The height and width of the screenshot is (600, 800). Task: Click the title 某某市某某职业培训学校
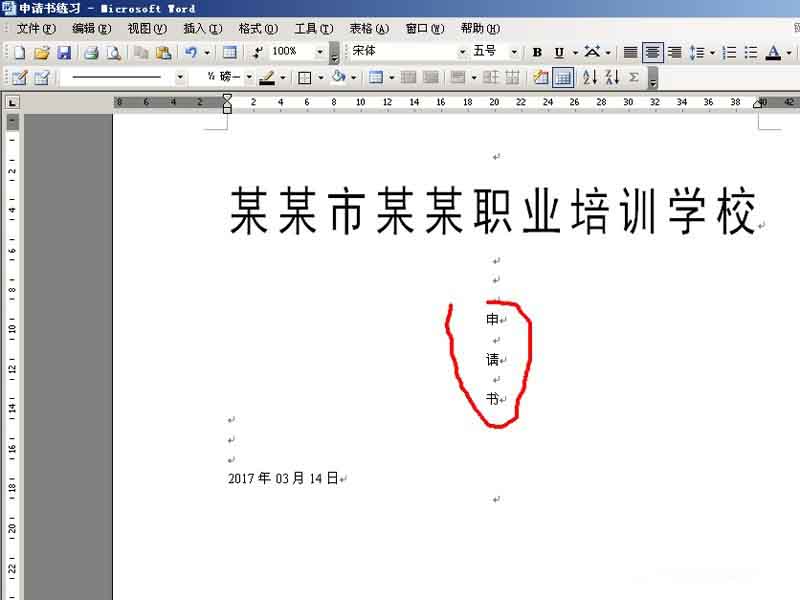click(x=492, y=211)
